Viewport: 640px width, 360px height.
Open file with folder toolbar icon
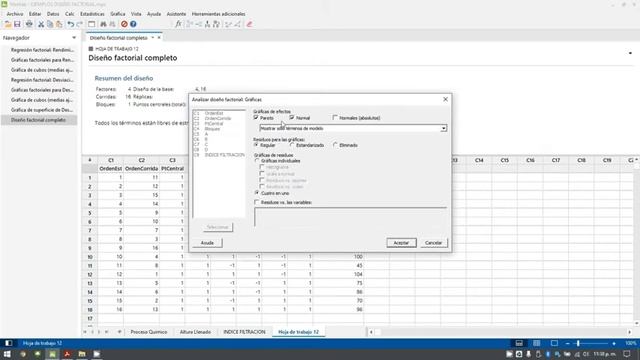click(8, 24)
